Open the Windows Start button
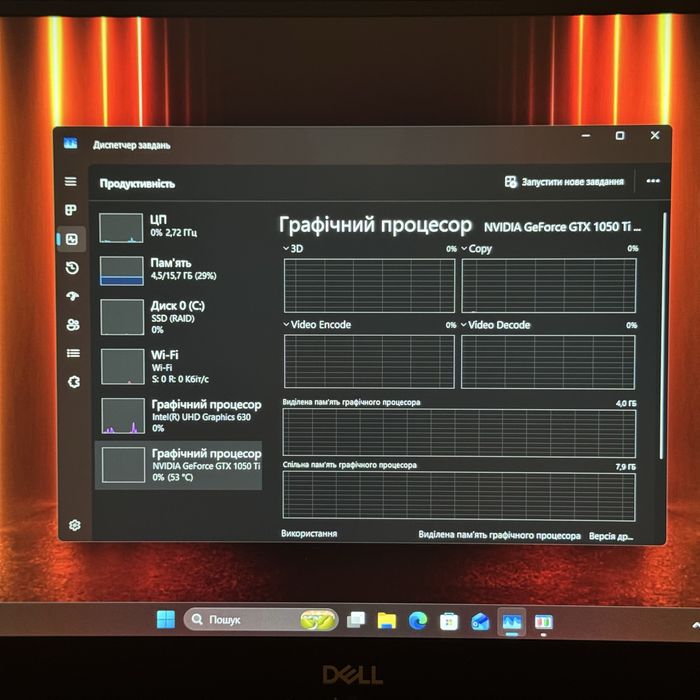 (x=166, y=619)
